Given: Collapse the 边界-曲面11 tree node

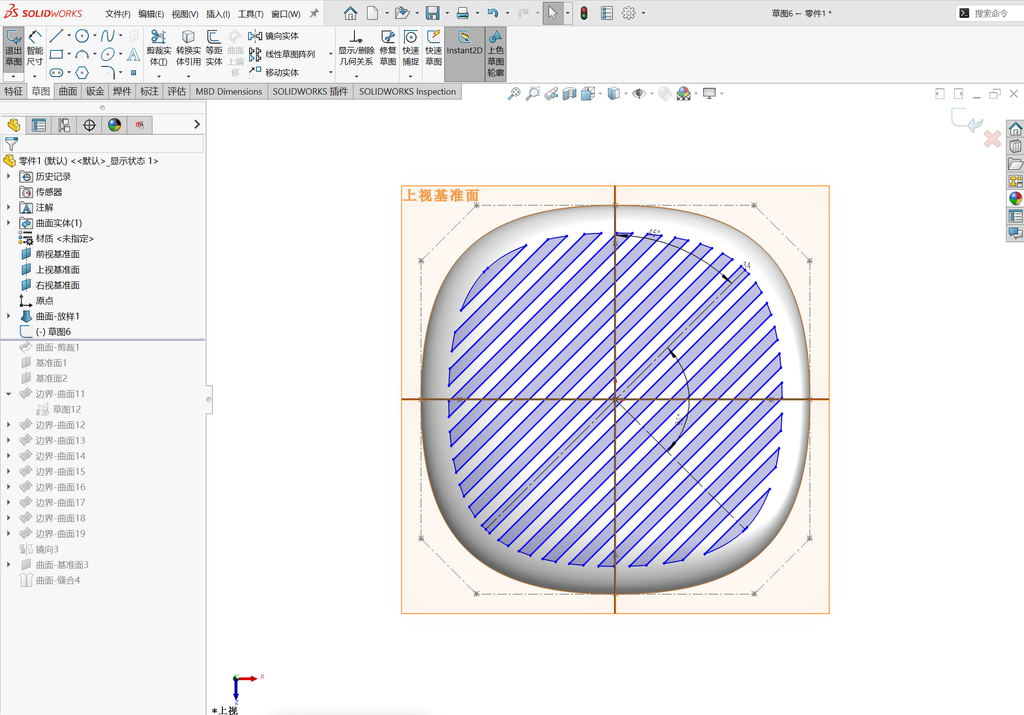Looking at the screenshot, I should point(8,394).
